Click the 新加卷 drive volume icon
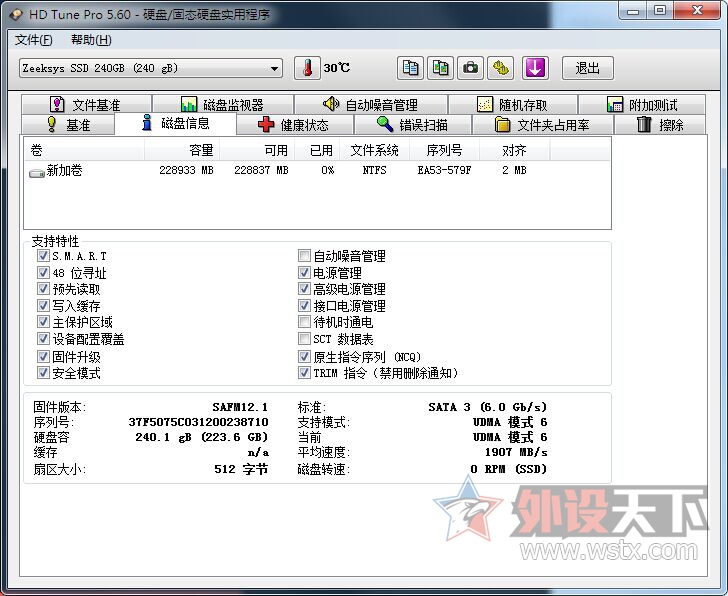Viewport: 728px width, 596px height. click(x=37, y=173)
